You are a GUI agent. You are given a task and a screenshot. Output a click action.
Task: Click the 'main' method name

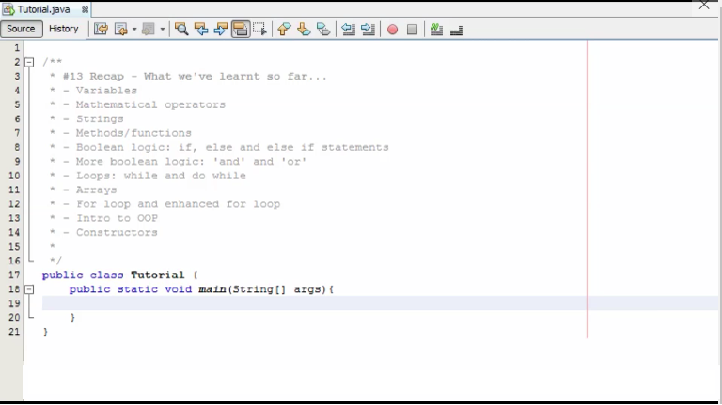pos(212,289)
